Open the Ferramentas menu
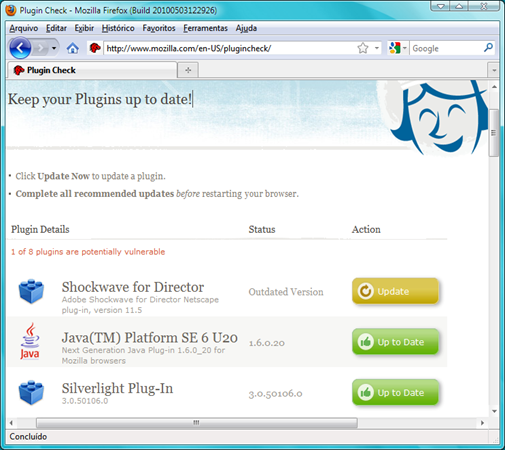Image resolution: width=505 pixels, height=450 pixels. pos(205,28)
